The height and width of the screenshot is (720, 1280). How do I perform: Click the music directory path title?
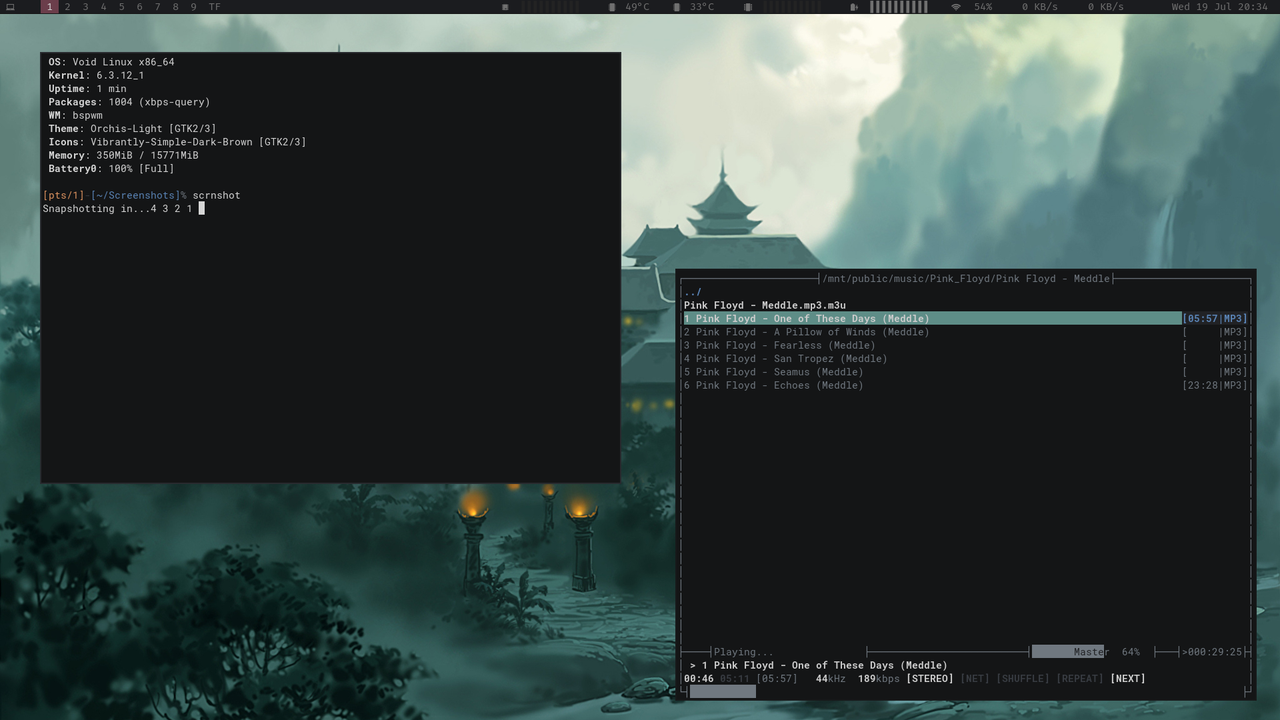click(966, 279)
